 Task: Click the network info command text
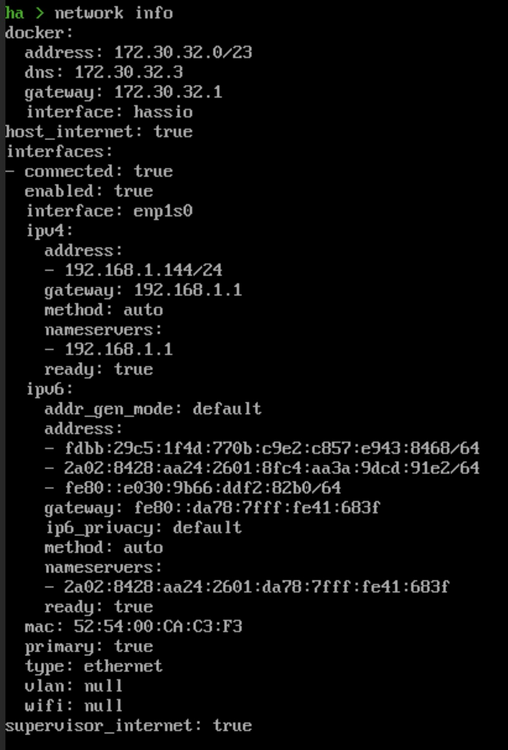[114, 13]
